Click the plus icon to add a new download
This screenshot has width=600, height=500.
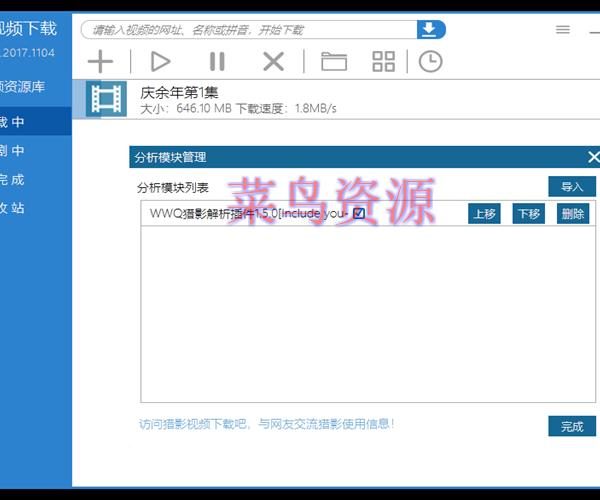[100, 62]
